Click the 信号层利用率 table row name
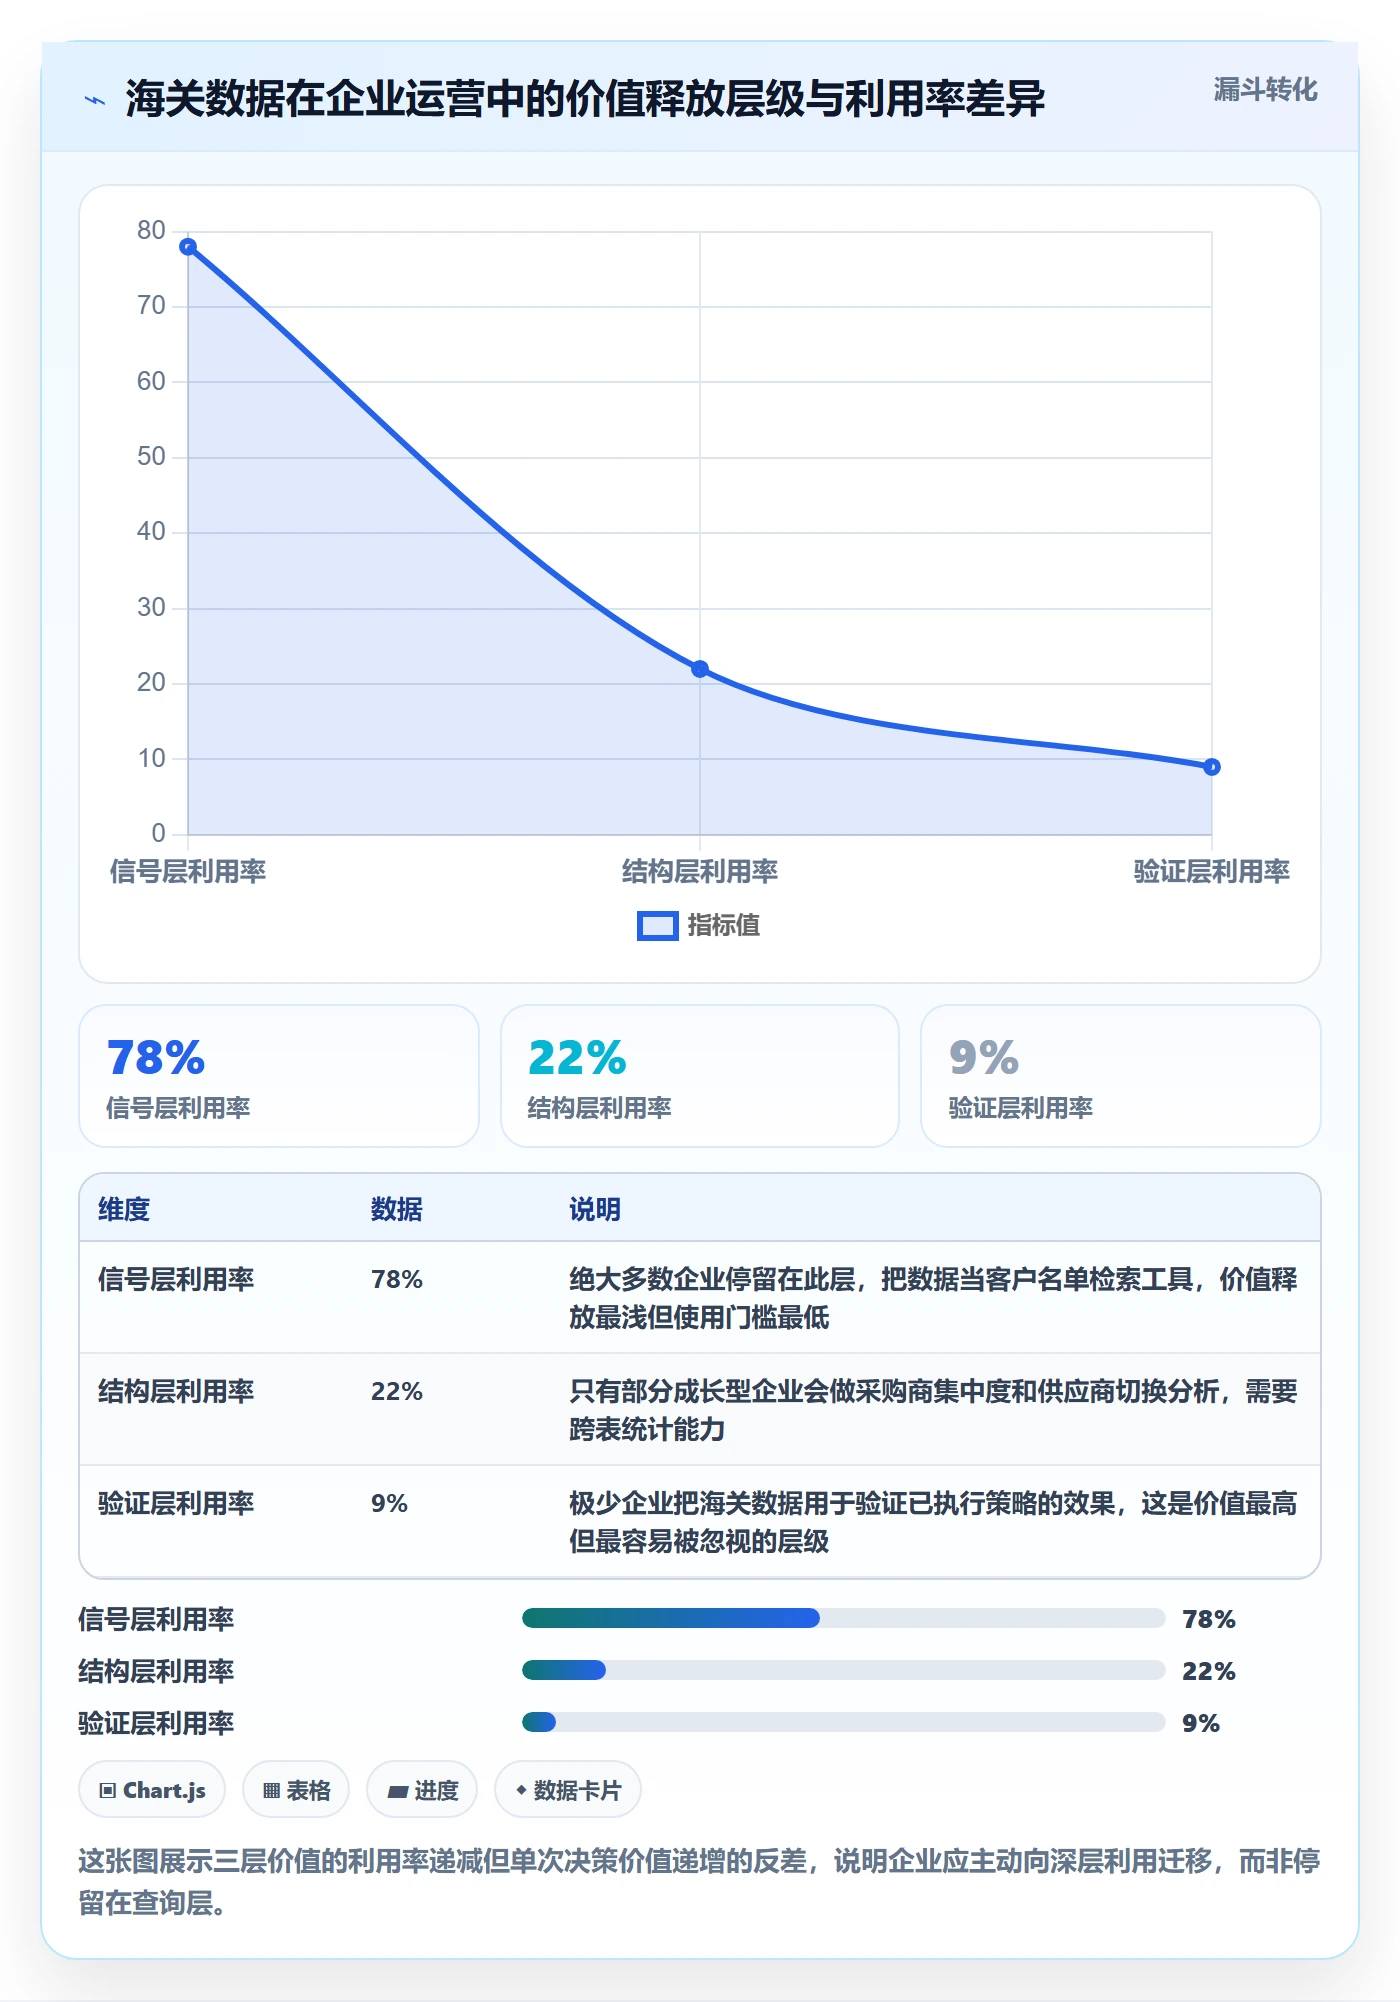This screenshot has width=1400, height=2002. 176,1279
